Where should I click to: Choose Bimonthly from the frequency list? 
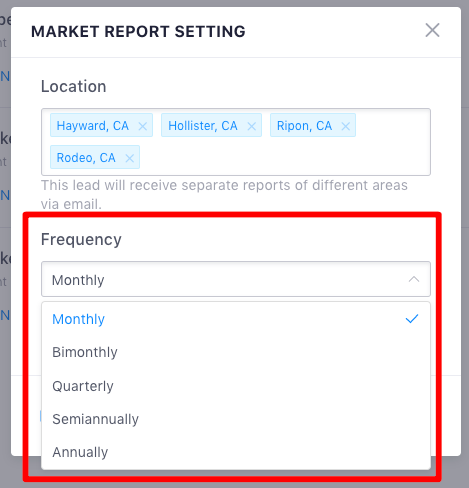(x=236, y=352)
